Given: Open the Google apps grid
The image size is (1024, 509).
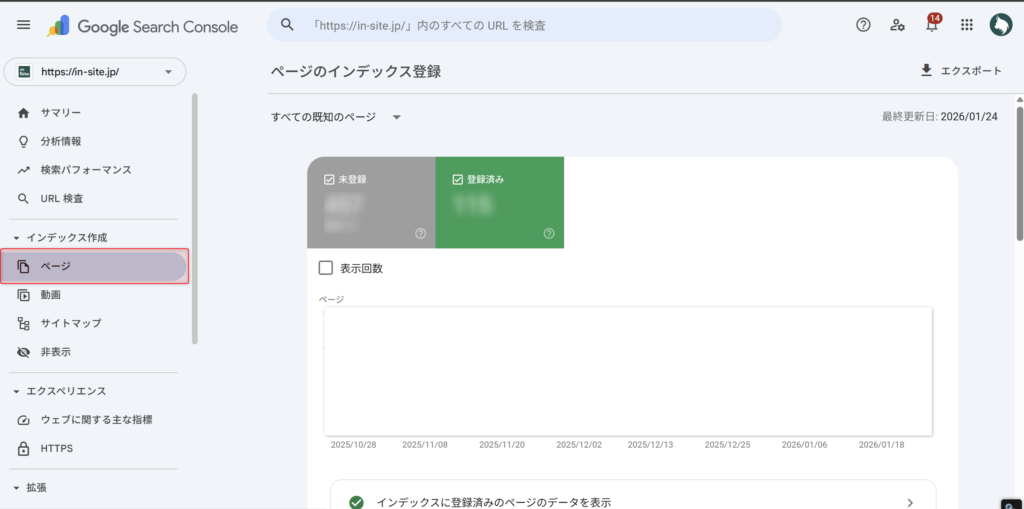Looking at the screenshot, I should point(967,25).
